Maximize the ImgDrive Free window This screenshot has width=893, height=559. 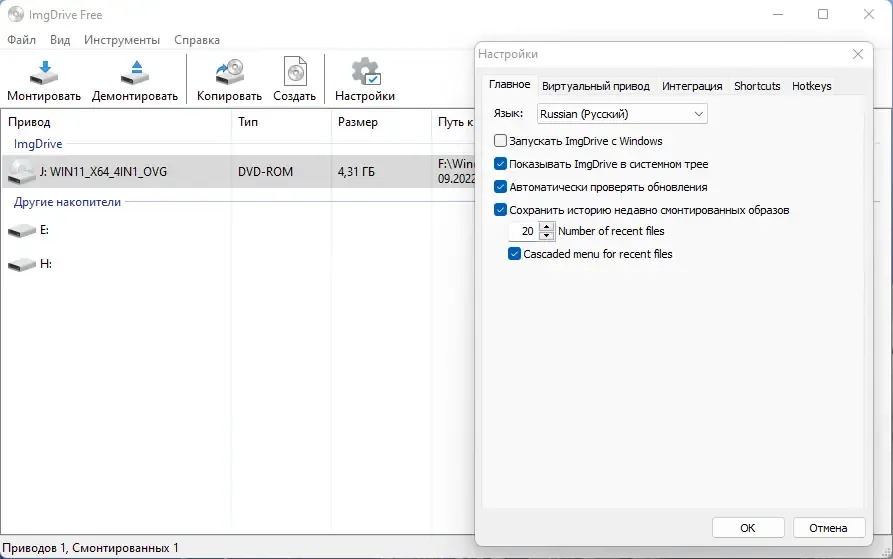tap(823, 14)
